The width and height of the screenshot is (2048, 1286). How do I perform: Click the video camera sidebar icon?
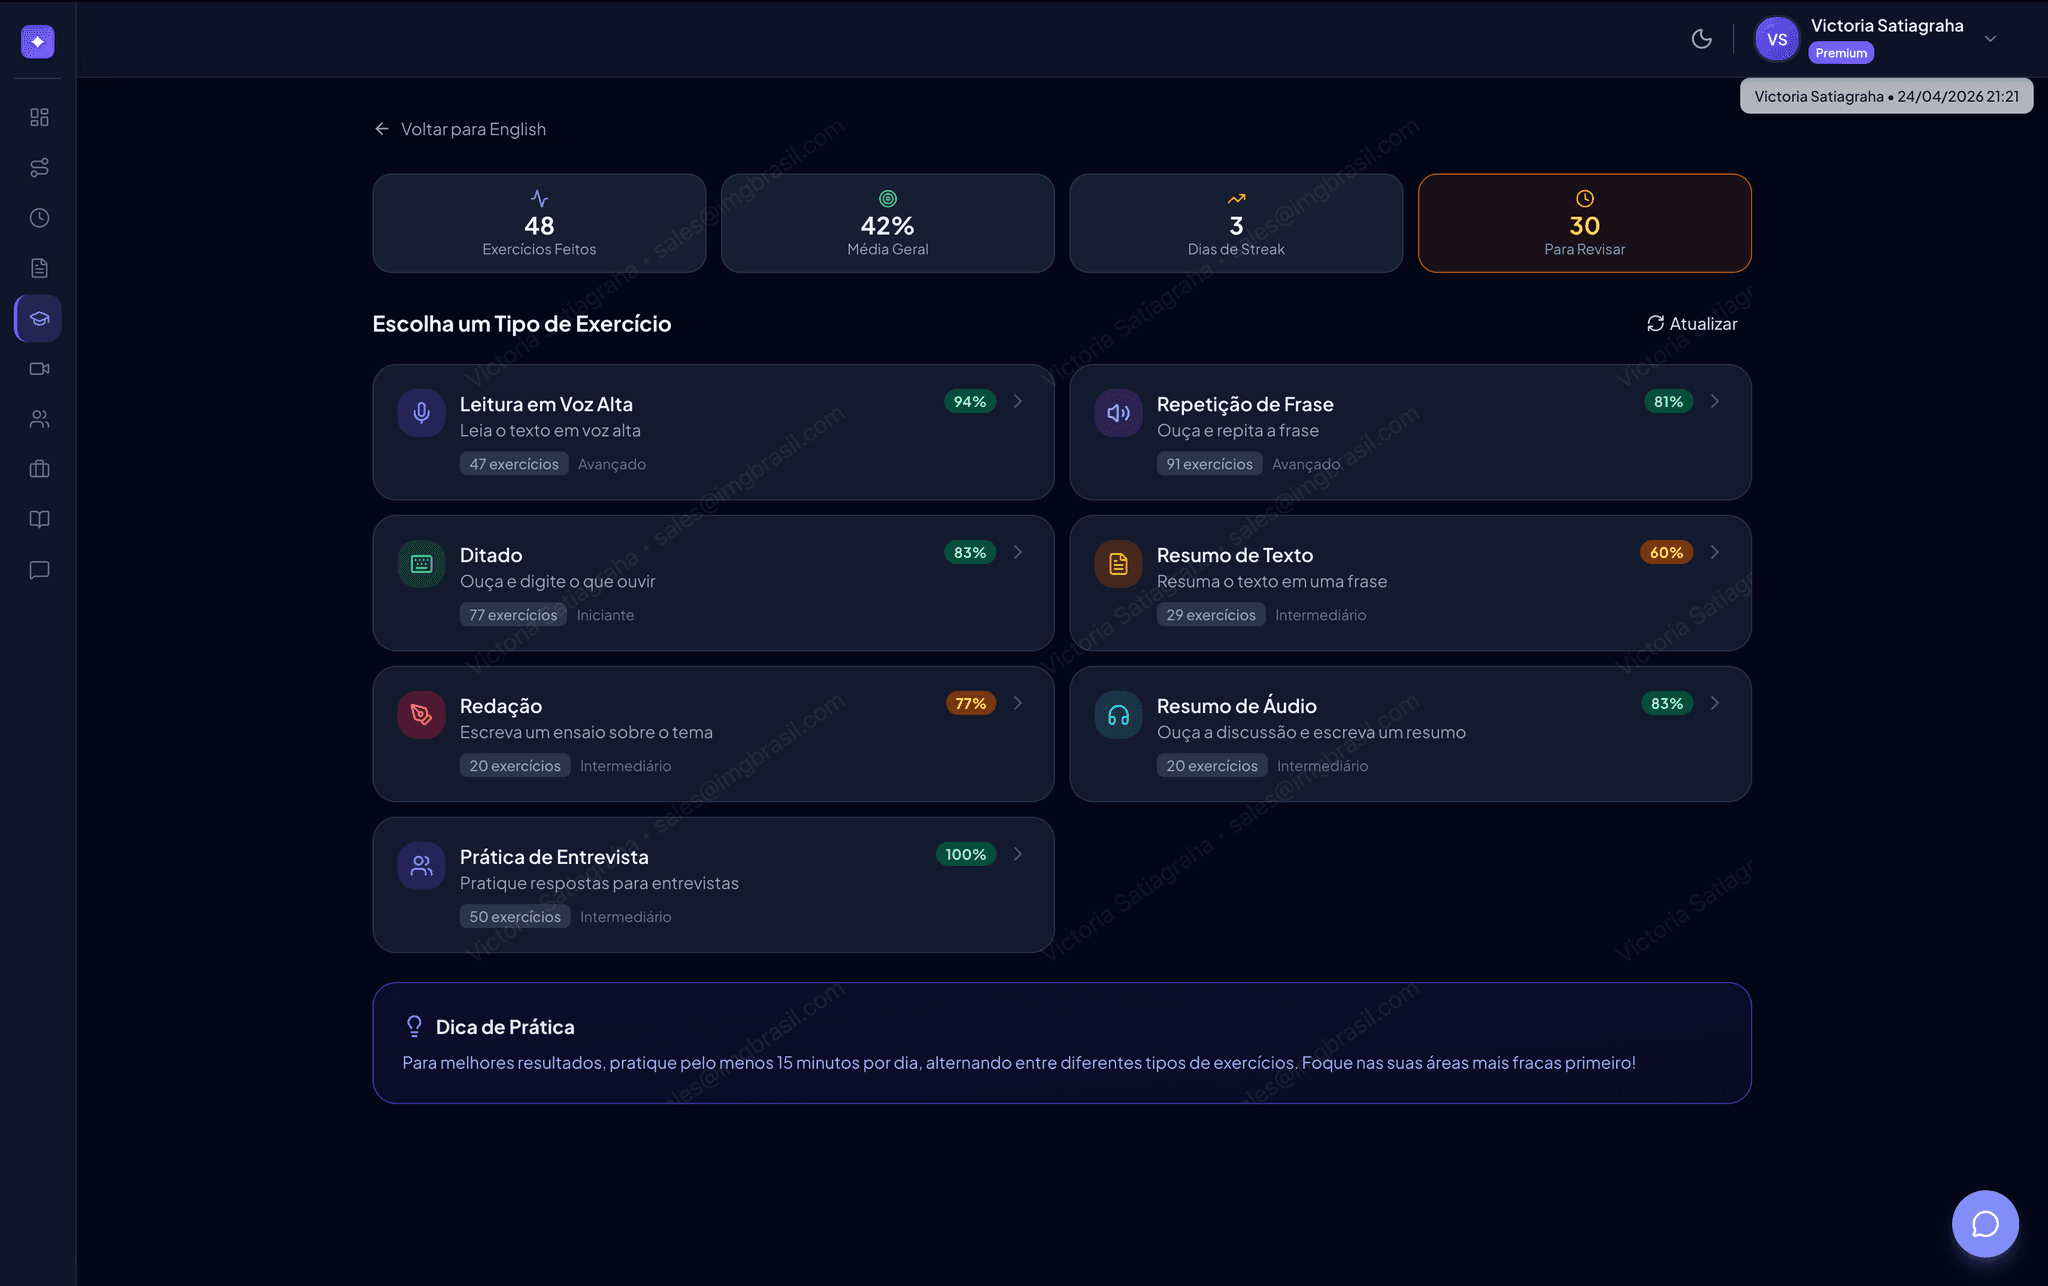(39, 369)
